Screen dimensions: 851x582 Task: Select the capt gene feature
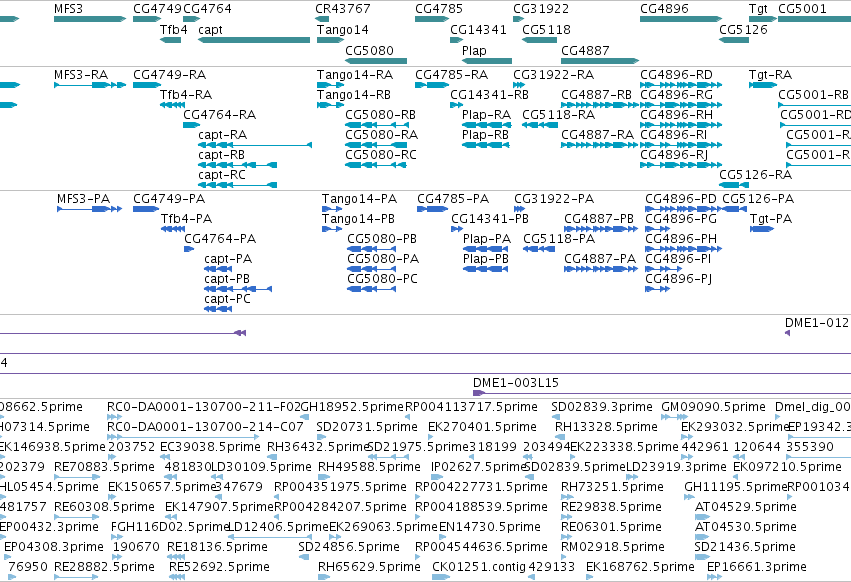point(254,40)
